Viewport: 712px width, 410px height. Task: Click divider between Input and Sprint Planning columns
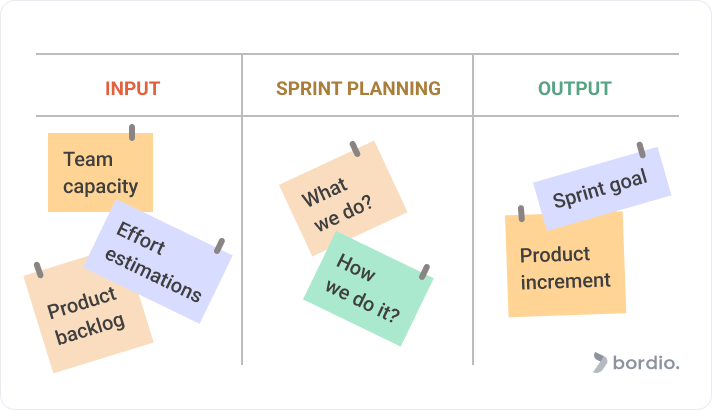(x=242, y=240)
